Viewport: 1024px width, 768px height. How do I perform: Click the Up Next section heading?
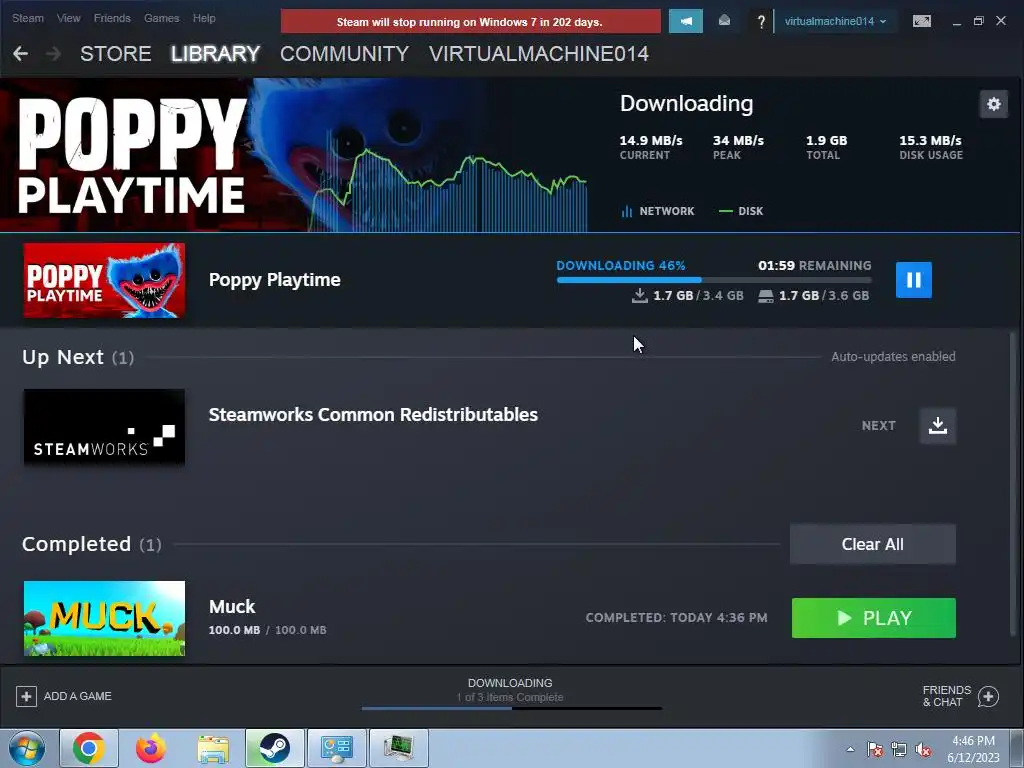pyautogui.click(x=78, y=357)
